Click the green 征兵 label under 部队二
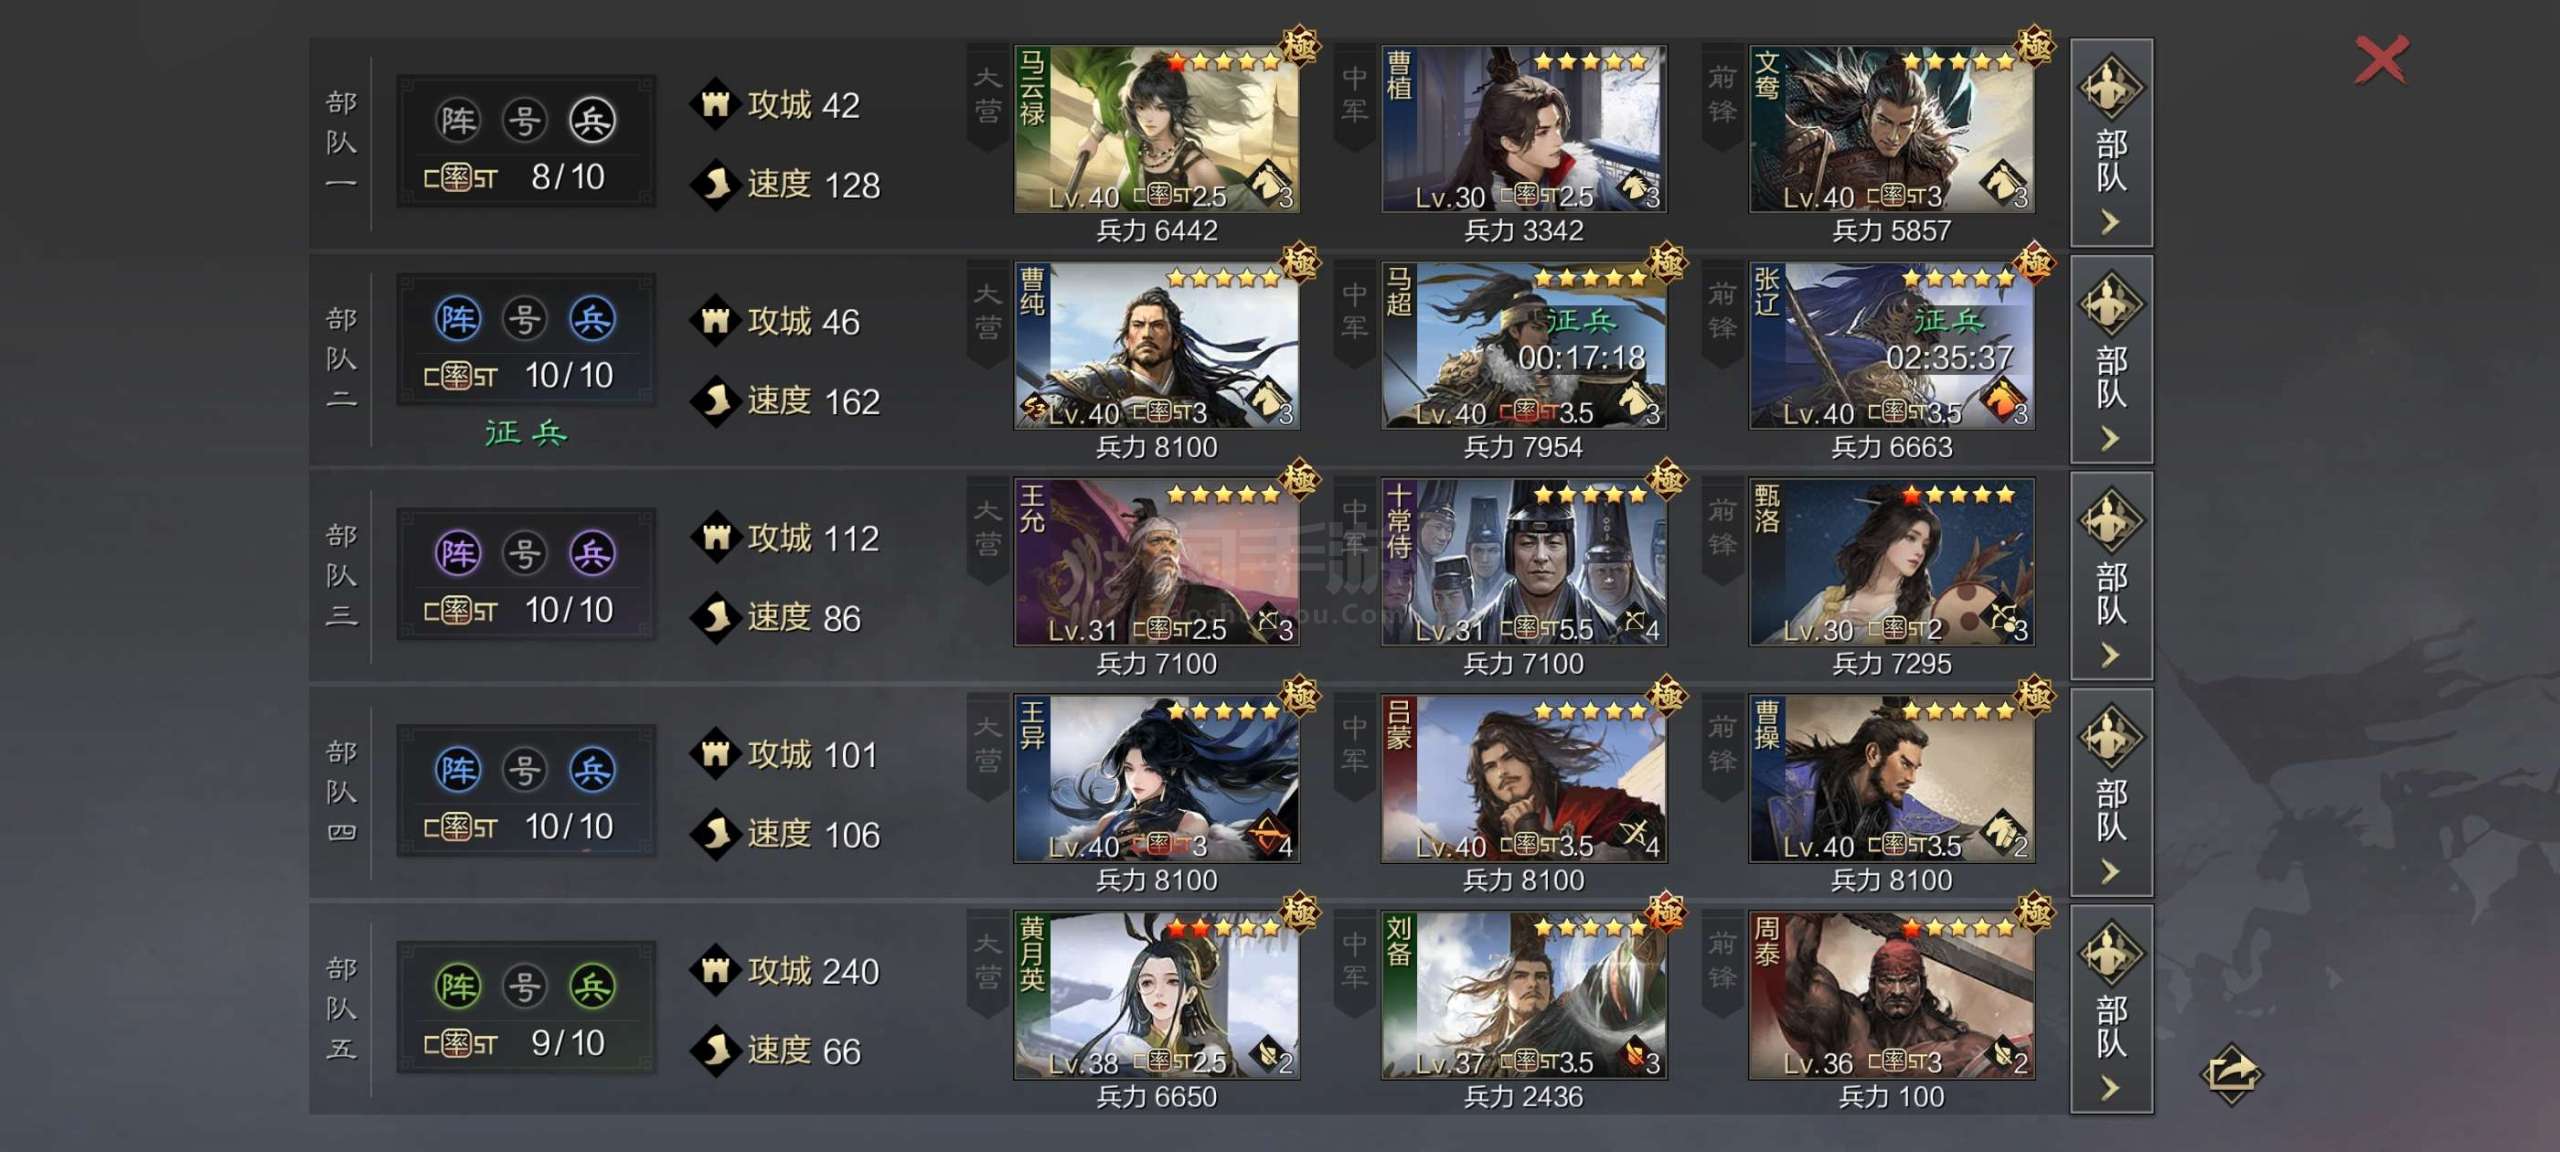This screenshot has width=2560, height=1152. (526, 433)
